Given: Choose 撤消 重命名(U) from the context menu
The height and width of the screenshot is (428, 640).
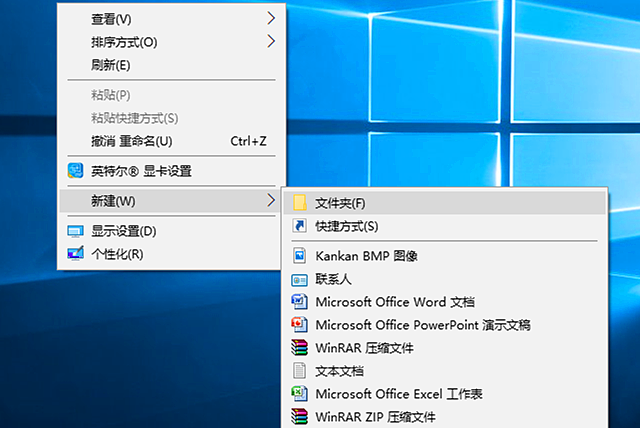Looking at the screenshot, I should click(x=132, y=141).
